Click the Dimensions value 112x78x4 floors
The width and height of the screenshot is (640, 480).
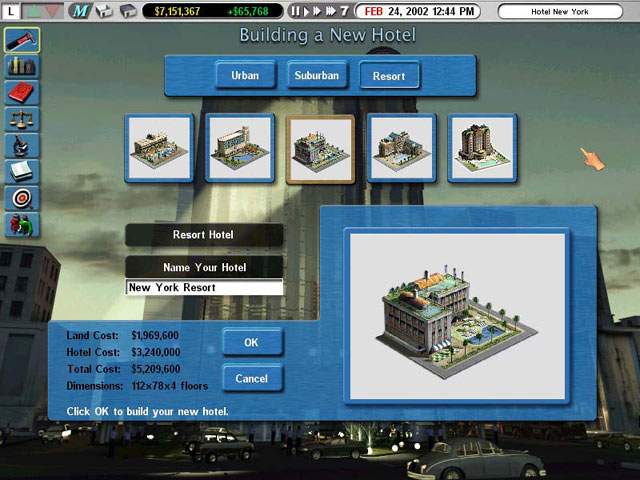click(x=170, y=386)
